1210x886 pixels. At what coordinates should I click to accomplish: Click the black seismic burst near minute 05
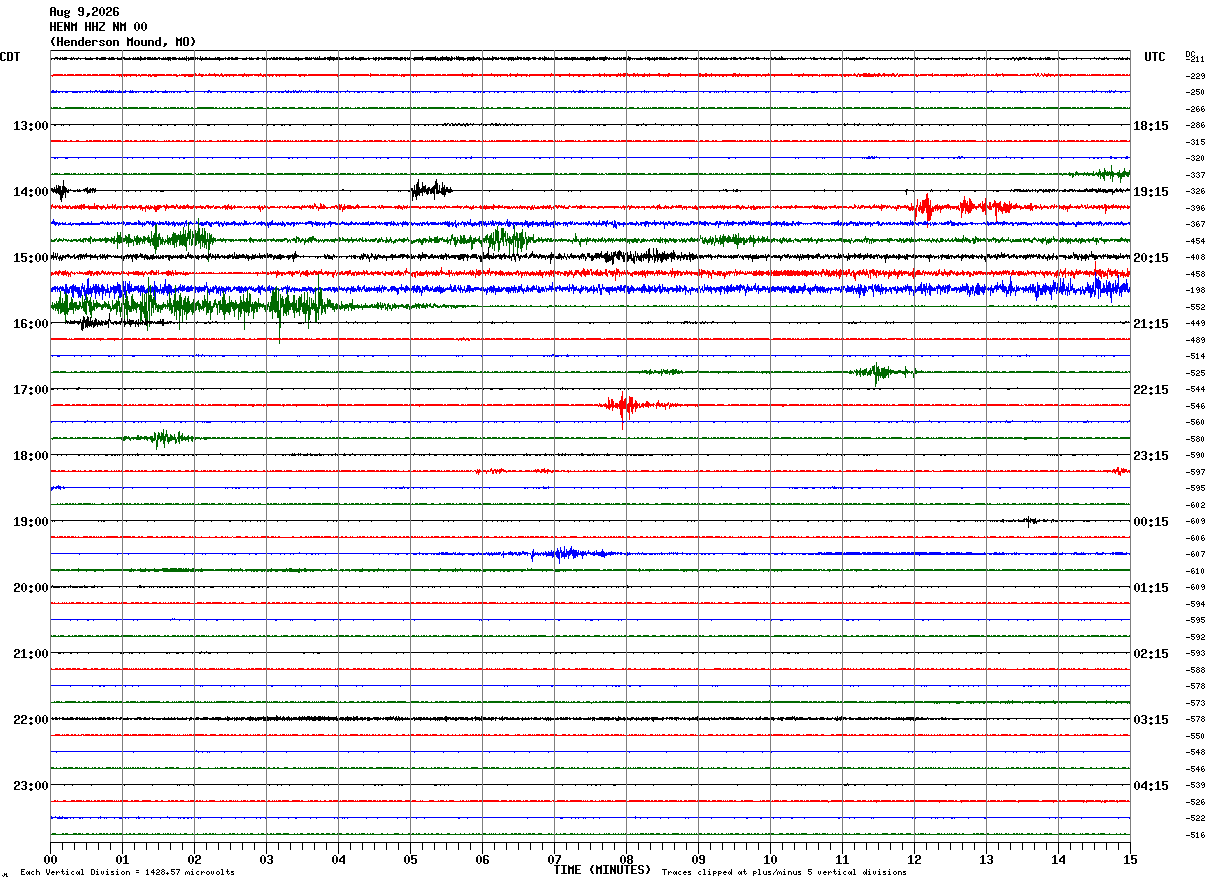click(431, 189)
